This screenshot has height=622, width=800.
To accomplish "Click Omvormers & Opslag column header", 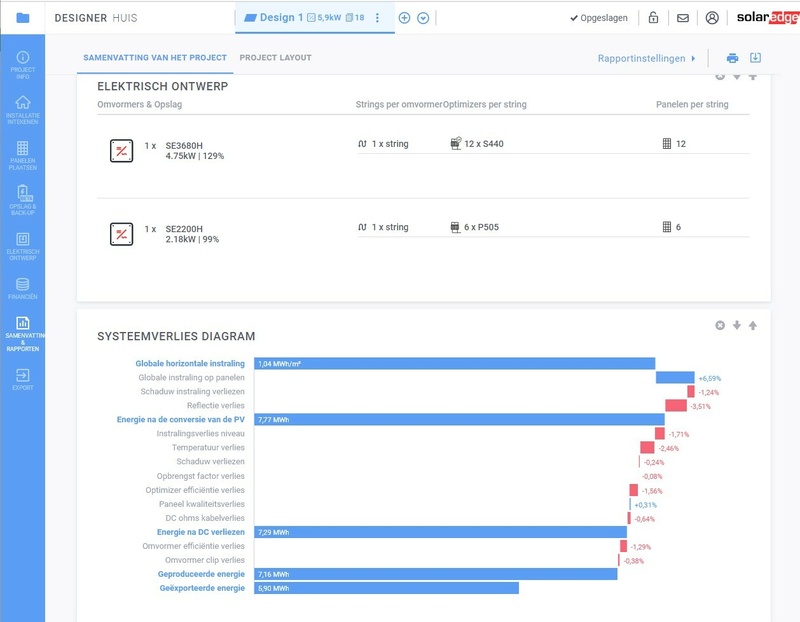I will (x=139, y=104).
